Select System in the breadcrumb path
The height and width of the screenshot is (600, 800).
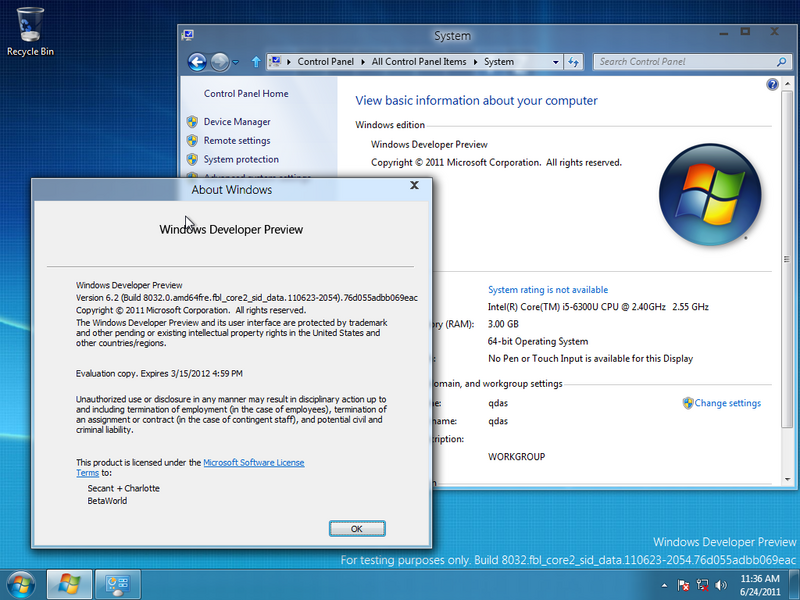pos(499,62)
